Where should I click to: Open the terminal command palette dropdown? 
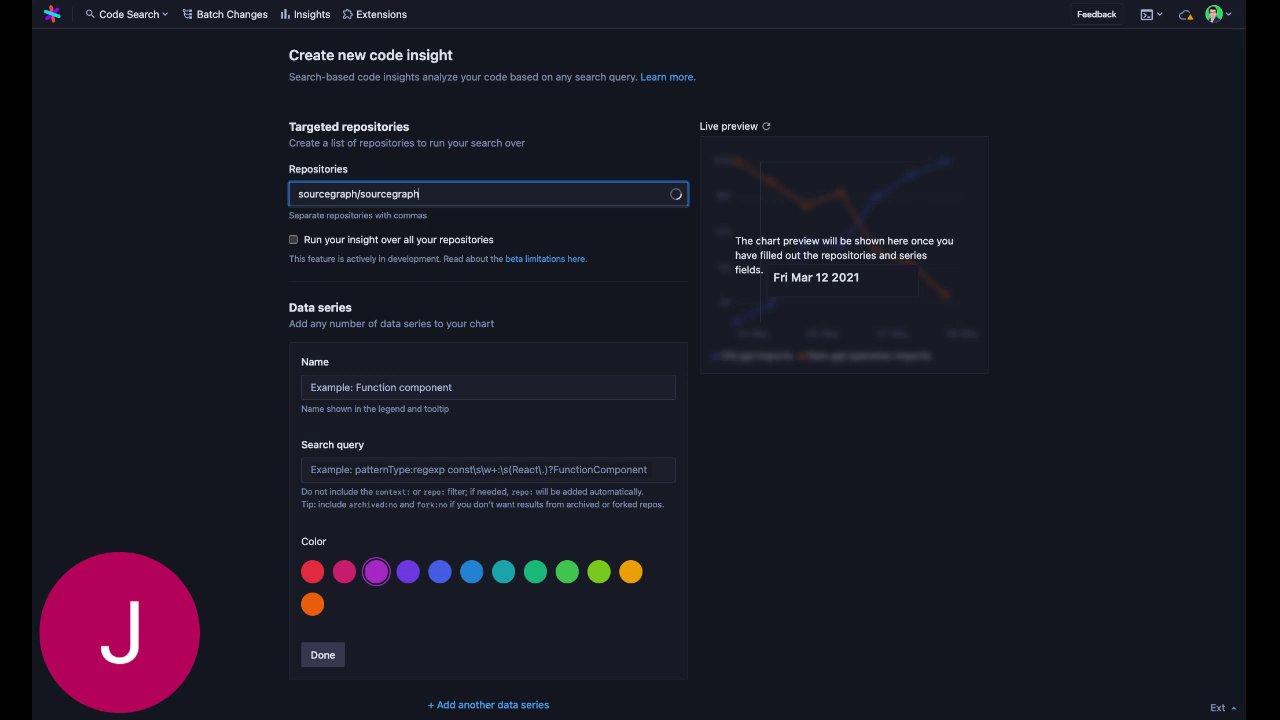tap(1151, 15)
